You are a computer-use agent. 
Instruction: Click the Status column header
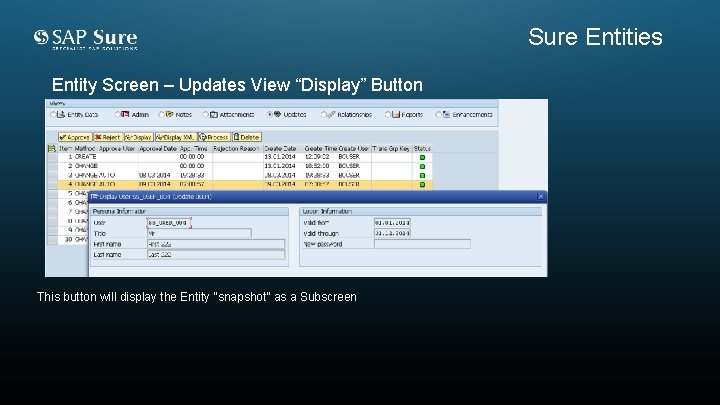tap(422, 148)
